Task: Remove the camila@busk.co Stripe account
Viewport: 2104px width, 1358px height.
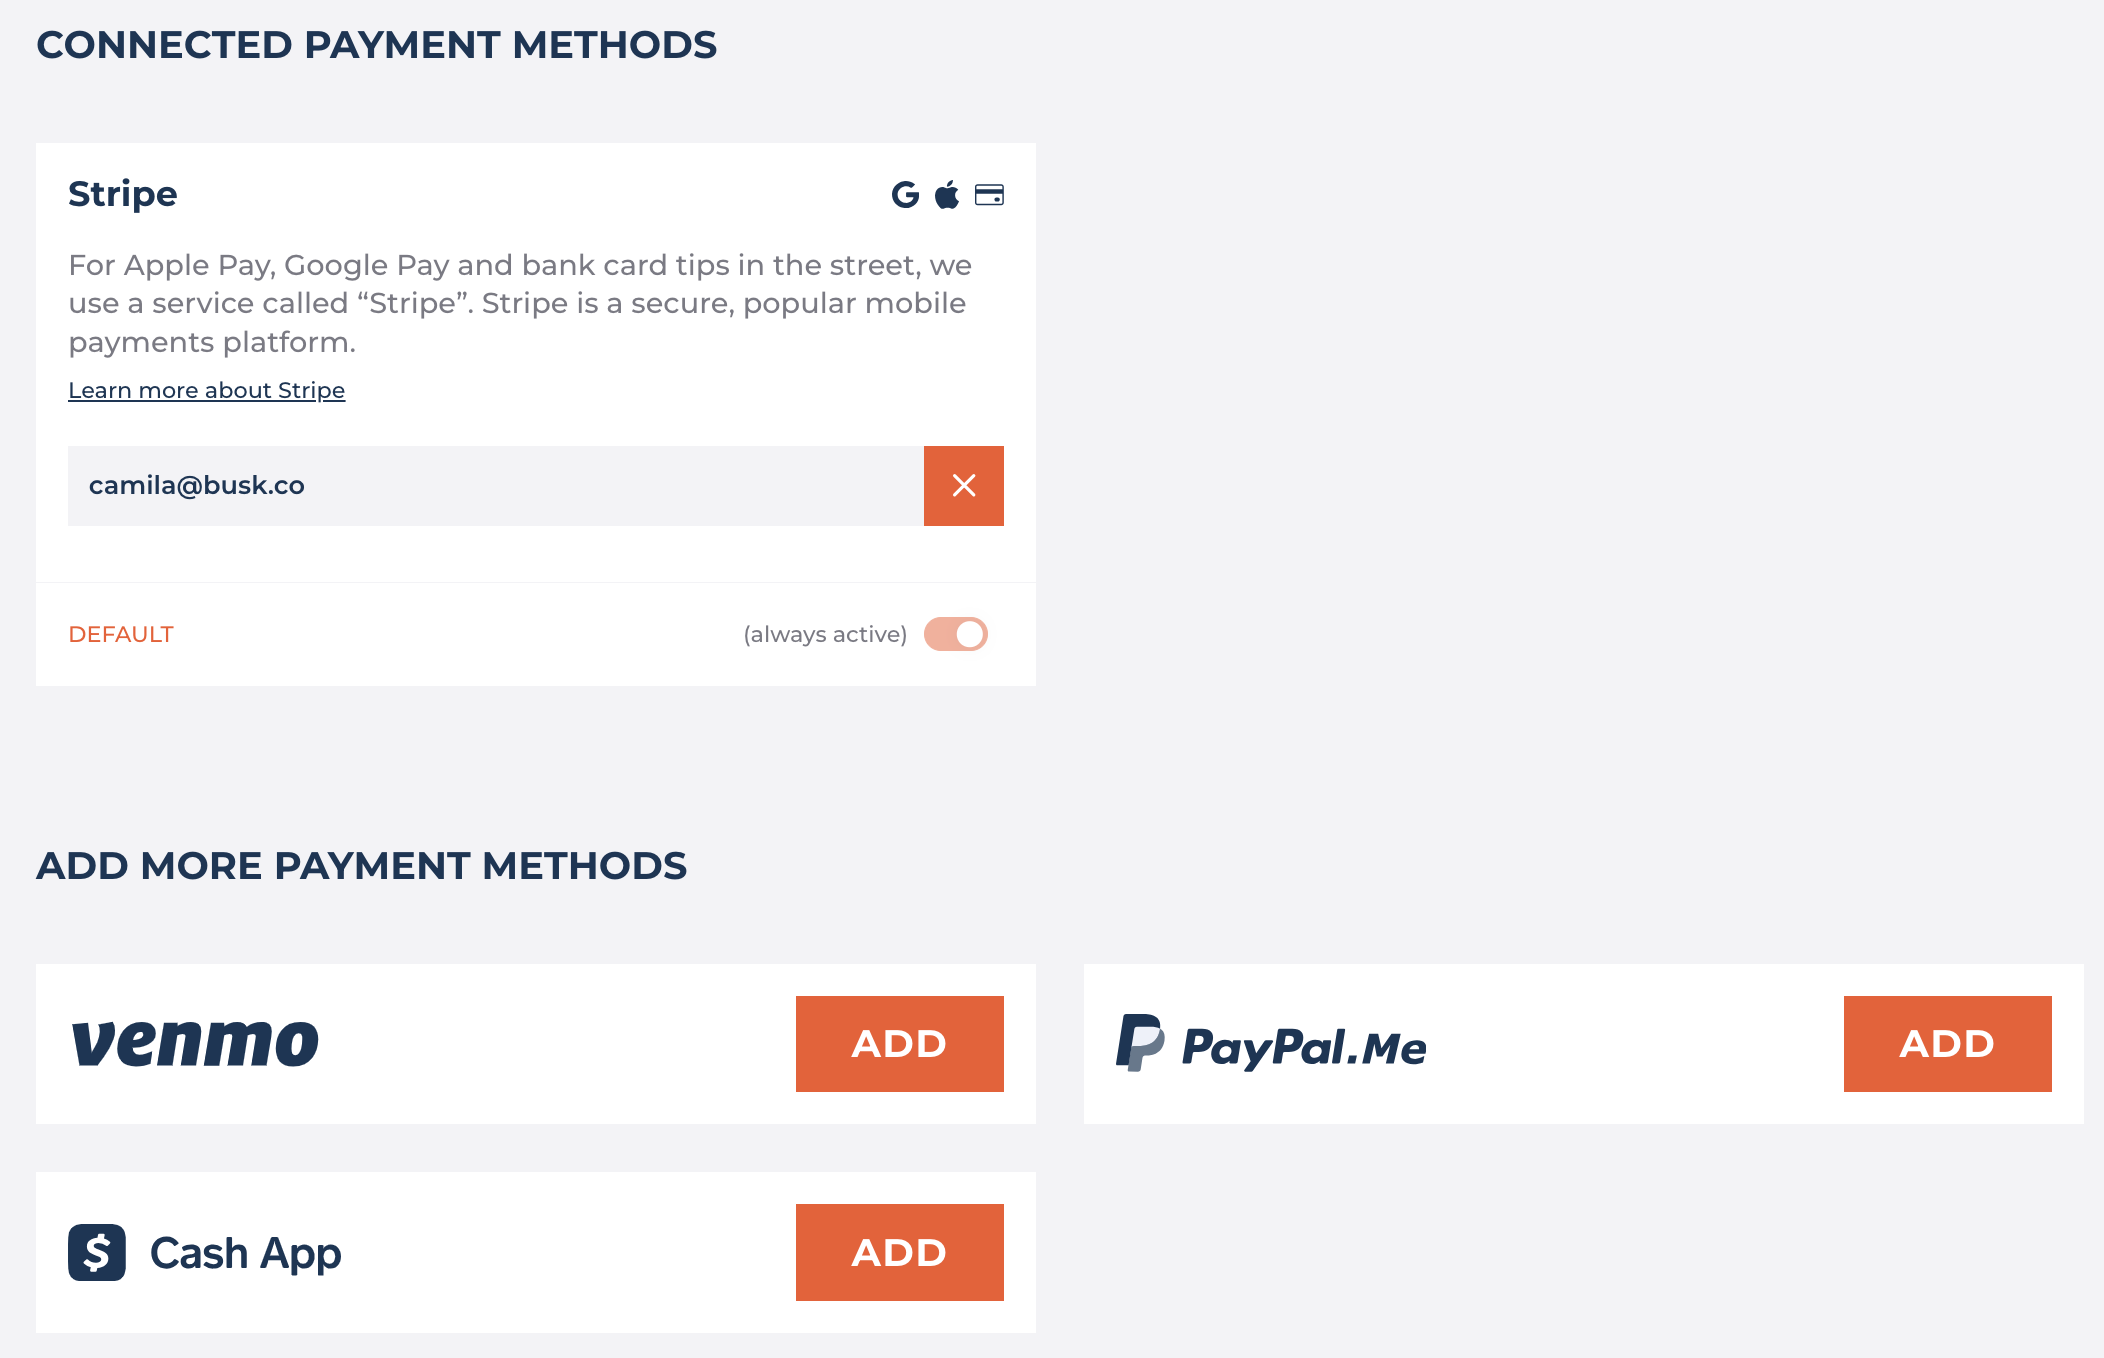Action: click(964, 486)
